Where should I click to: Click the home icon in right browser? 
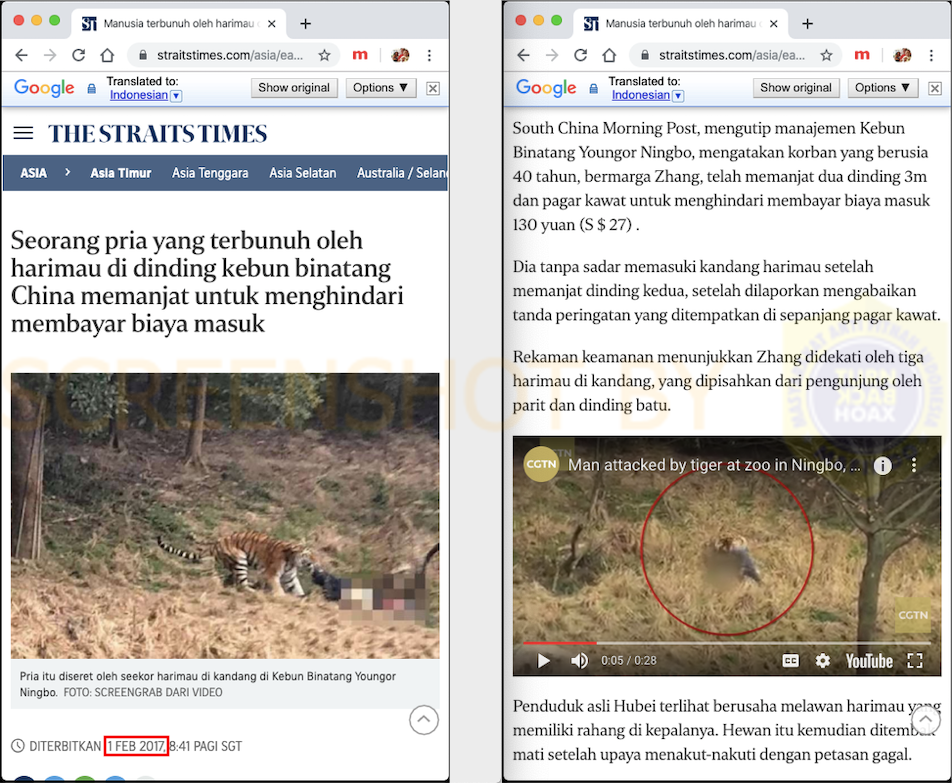pyautogui.click(x=609, y=55)
